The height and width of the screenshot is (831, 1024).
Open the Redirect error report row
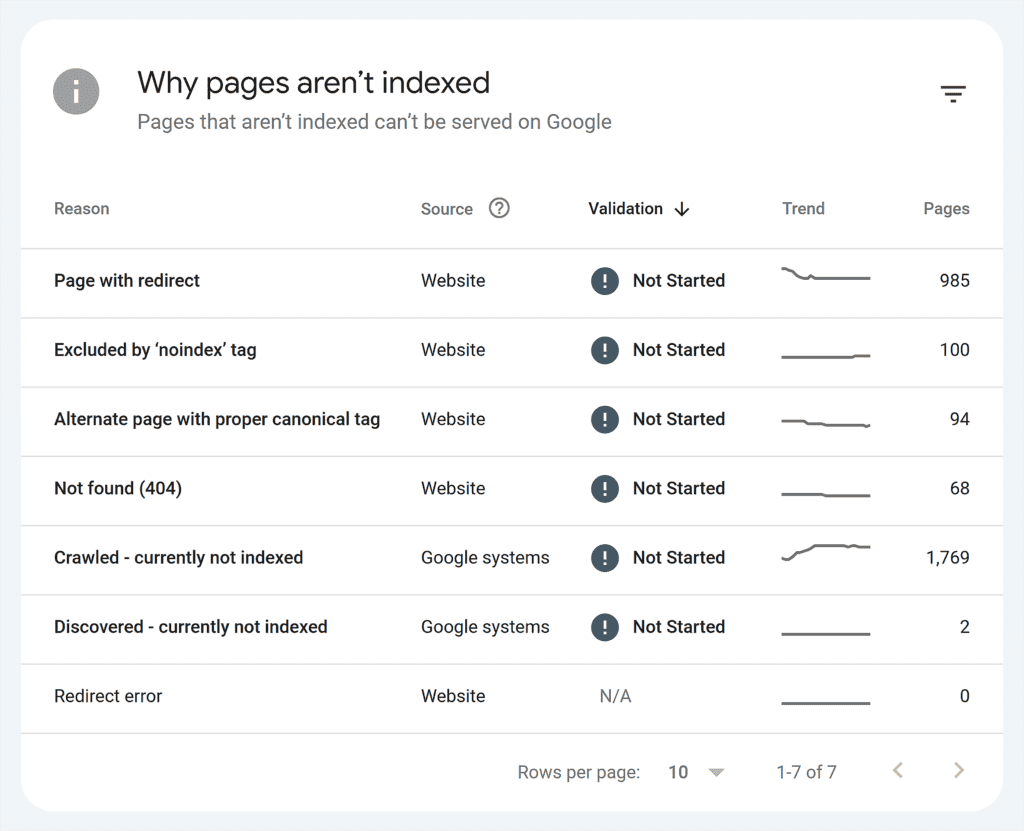[108, 696]
